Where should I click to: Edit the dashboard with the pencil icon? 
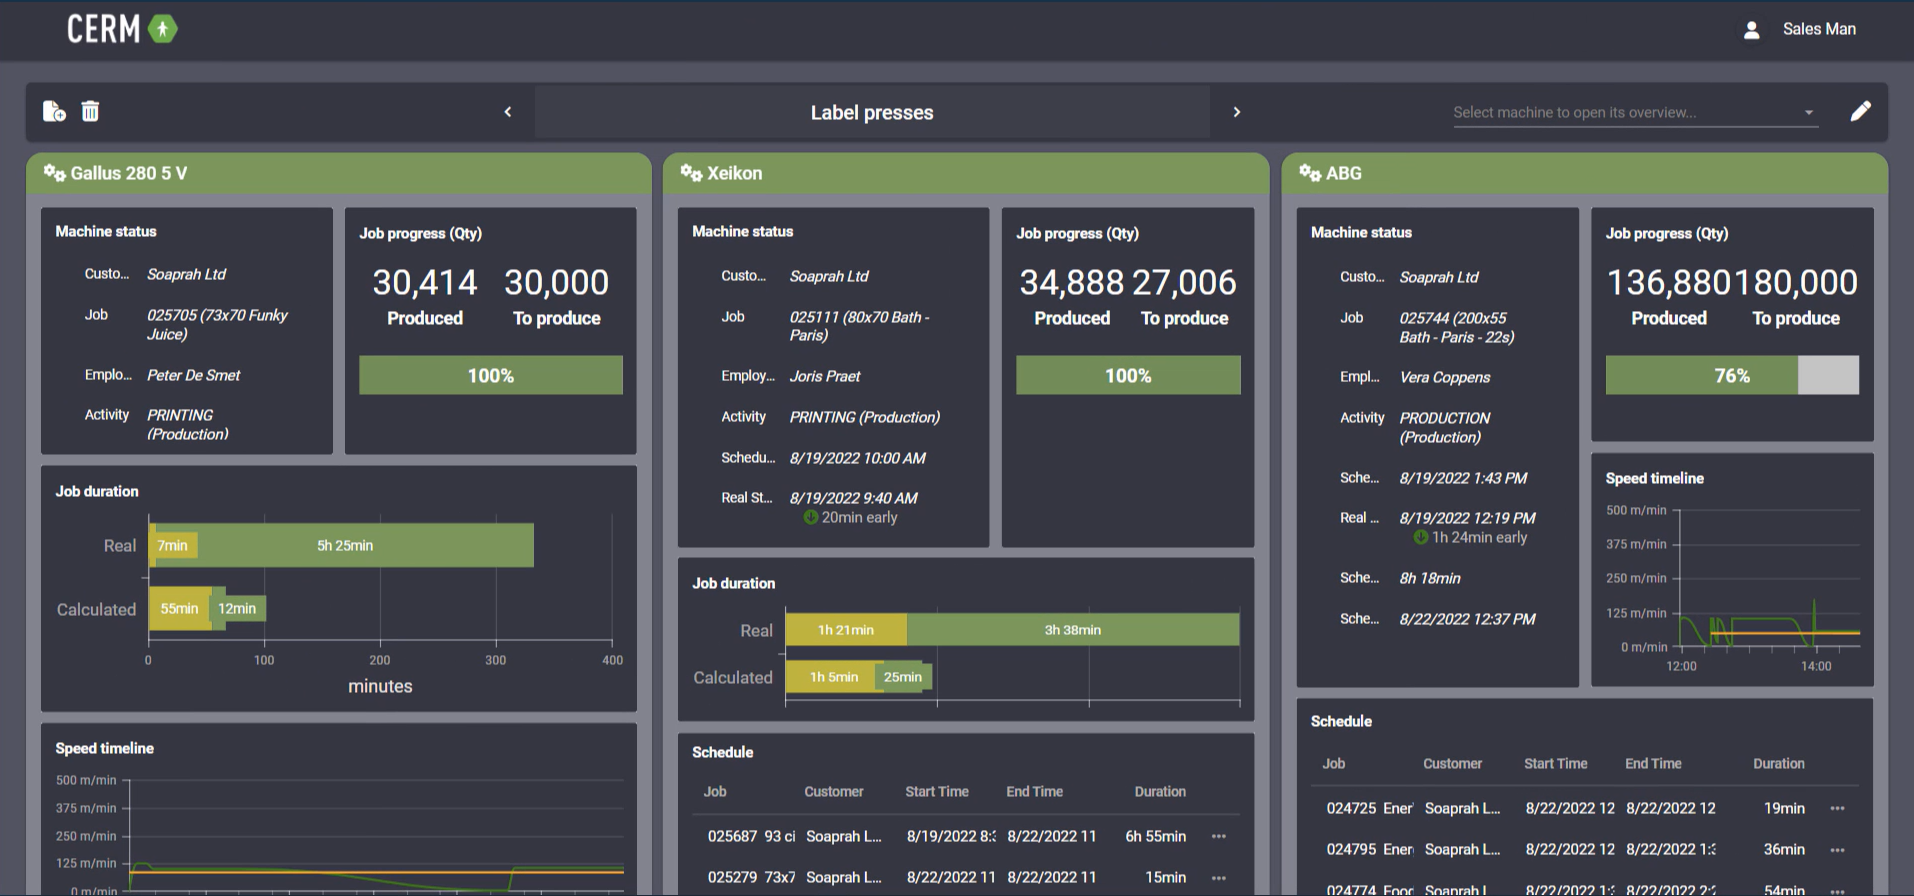tap(1860, 111)
